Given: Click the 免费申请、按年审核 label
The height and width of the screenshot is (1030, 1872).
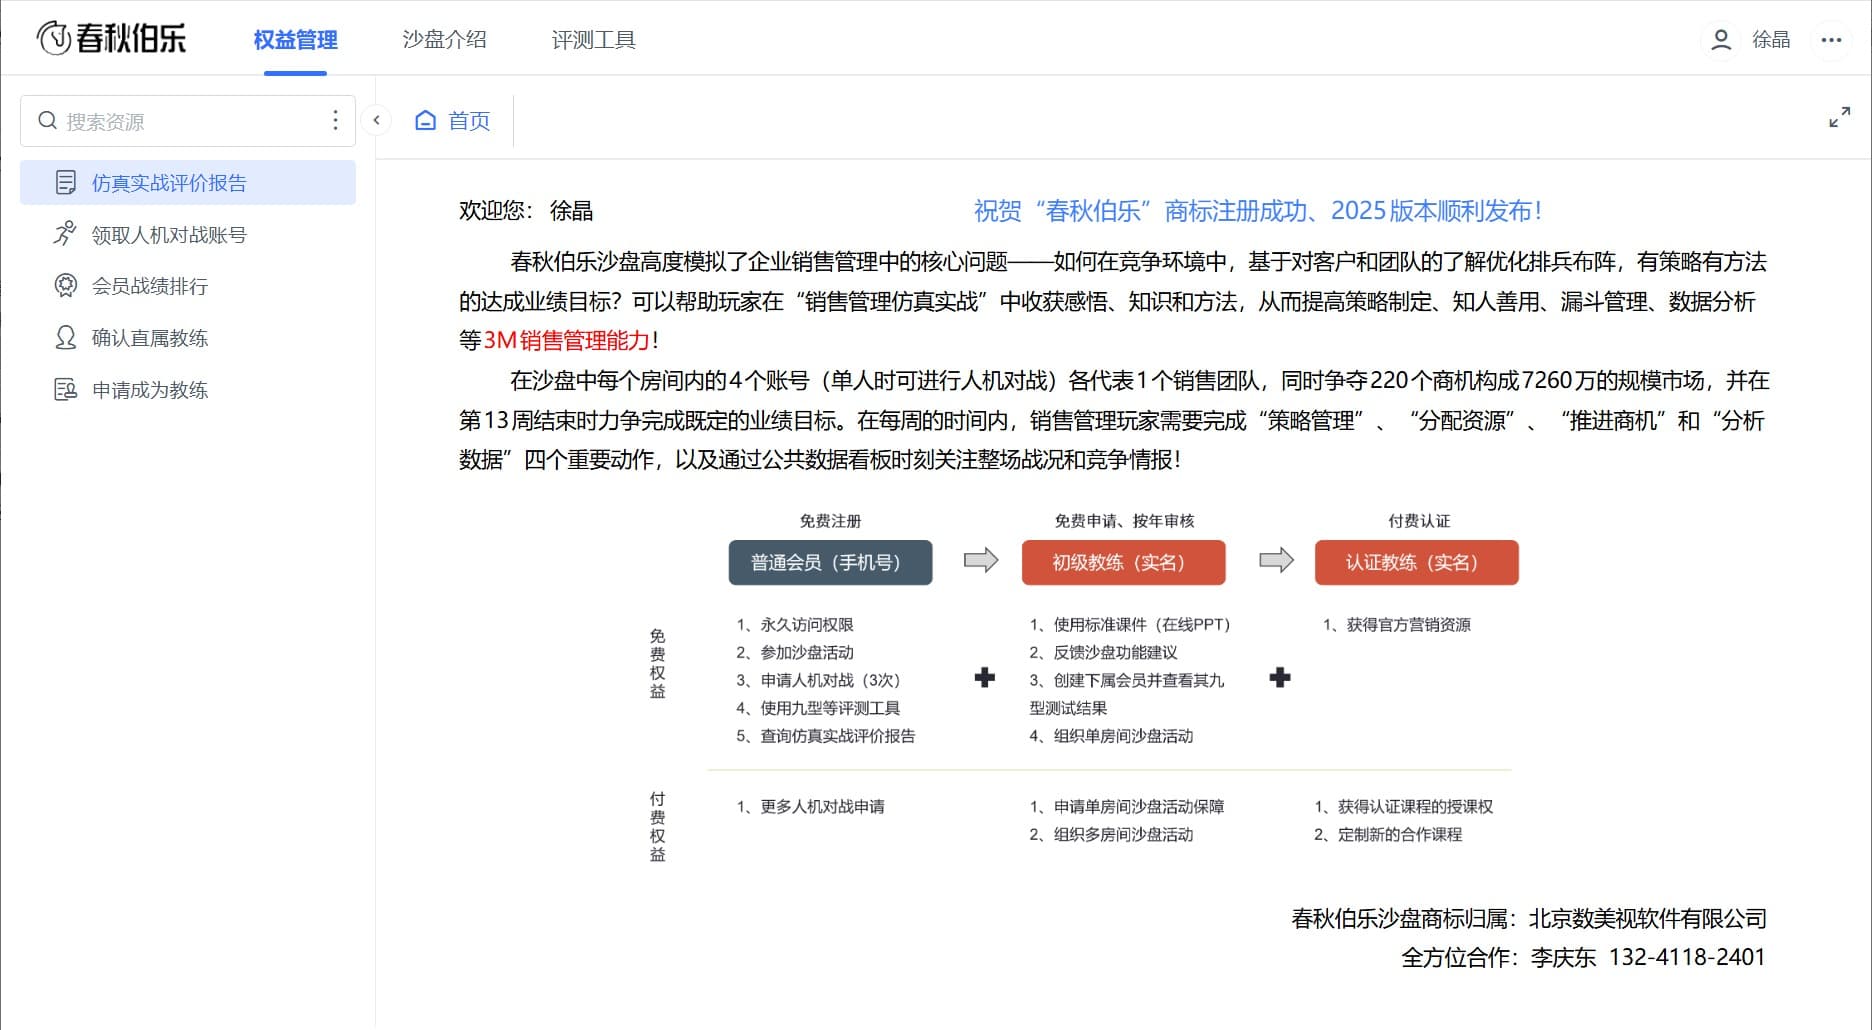Looking at the screenshot, I should coord(1124,521).
